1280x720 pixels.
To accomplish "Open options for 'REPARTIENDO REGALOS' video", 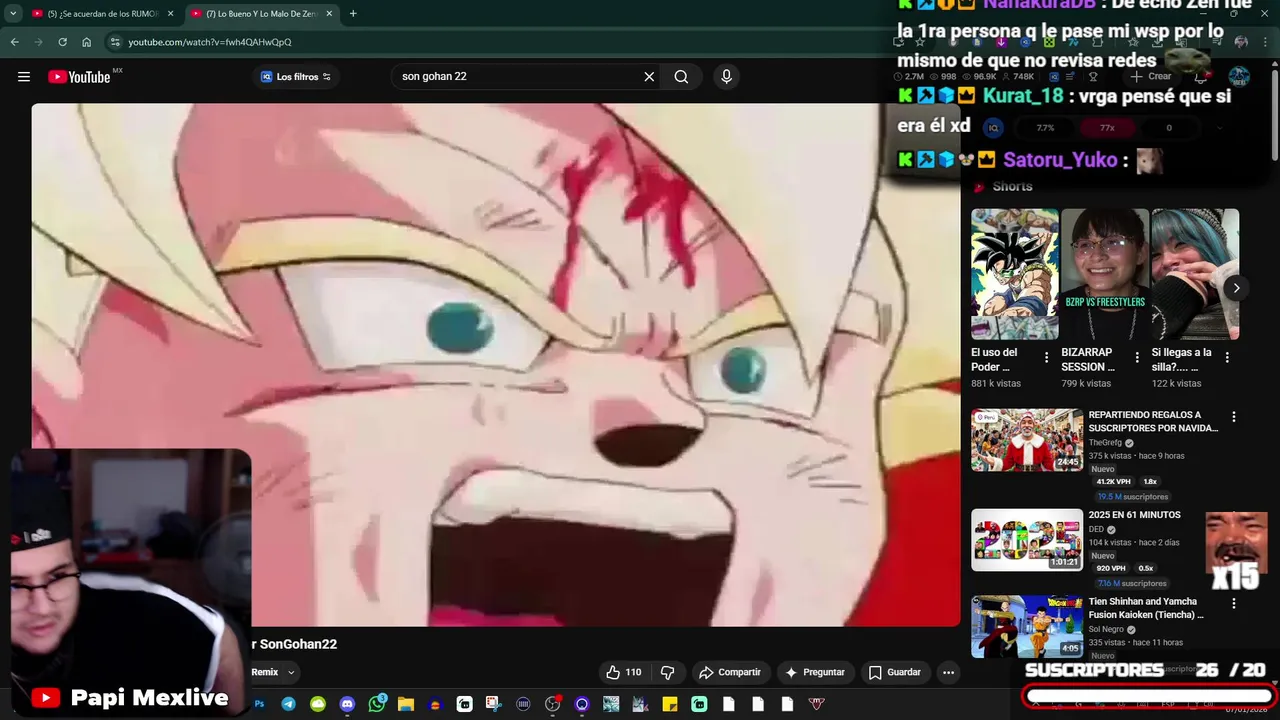I will coord(1234,417).
